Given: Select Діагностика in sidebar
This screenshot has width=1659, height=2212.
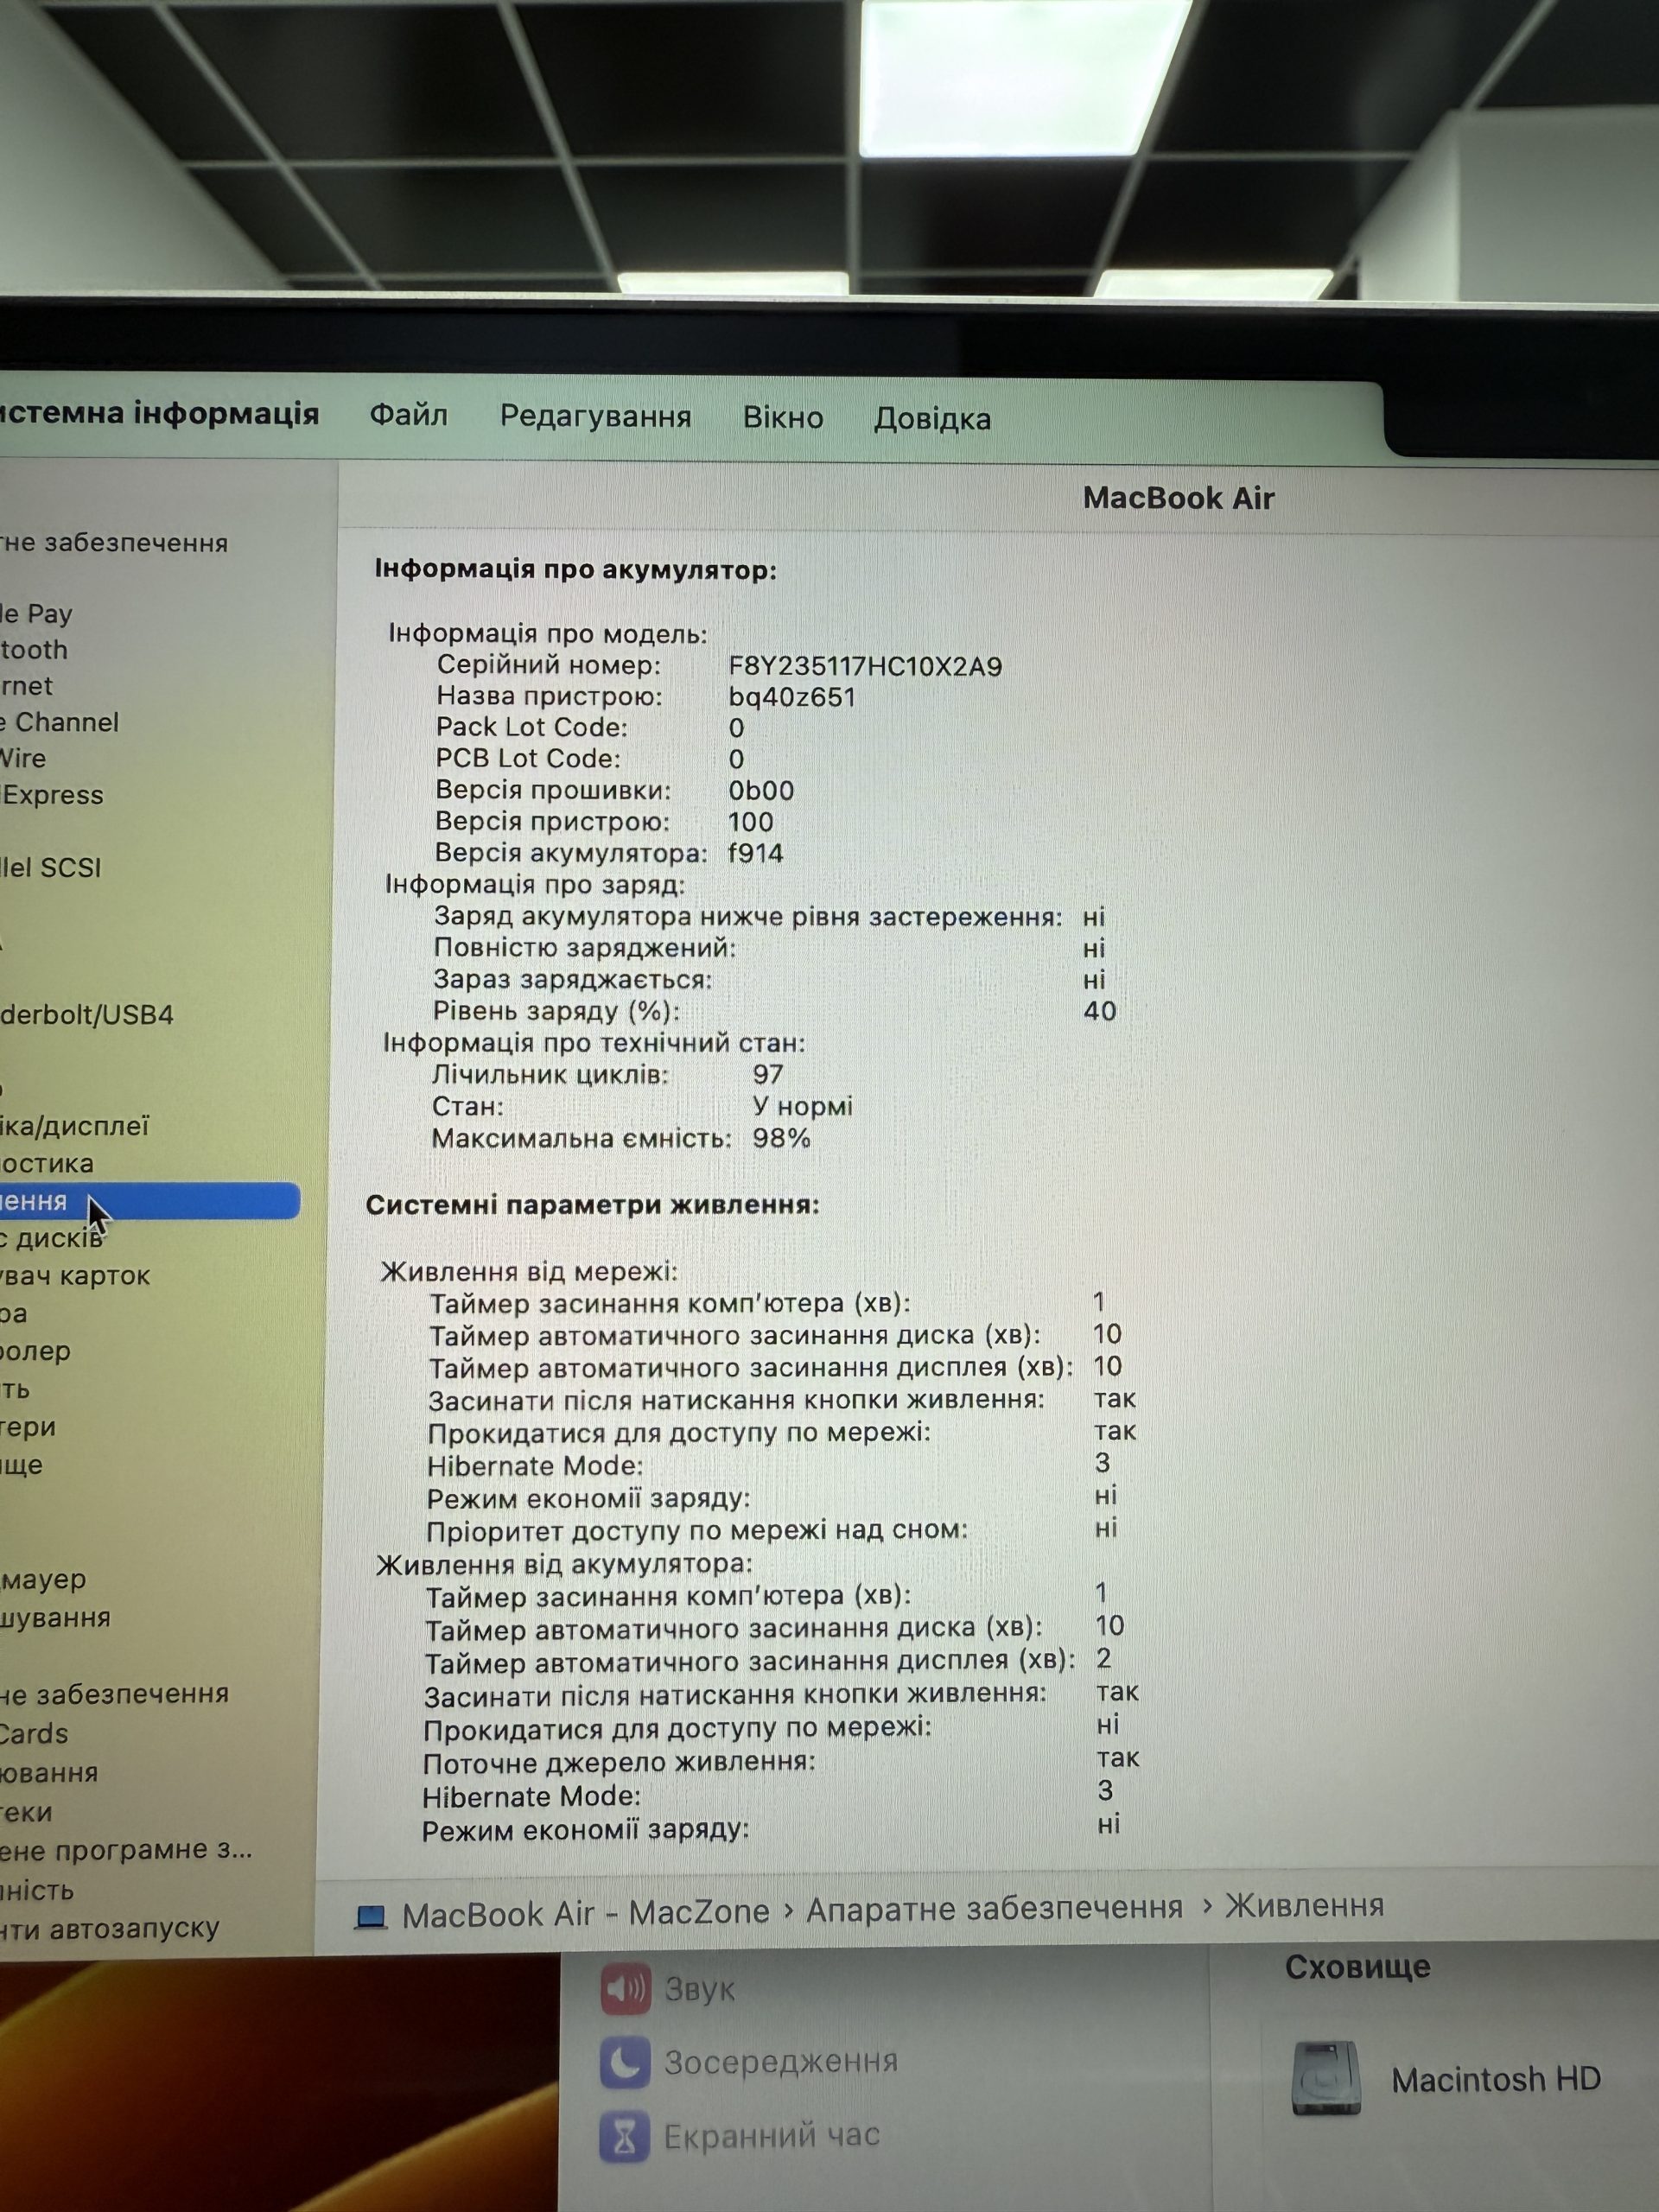Looking at the screenshot, I should (47, 1164).
